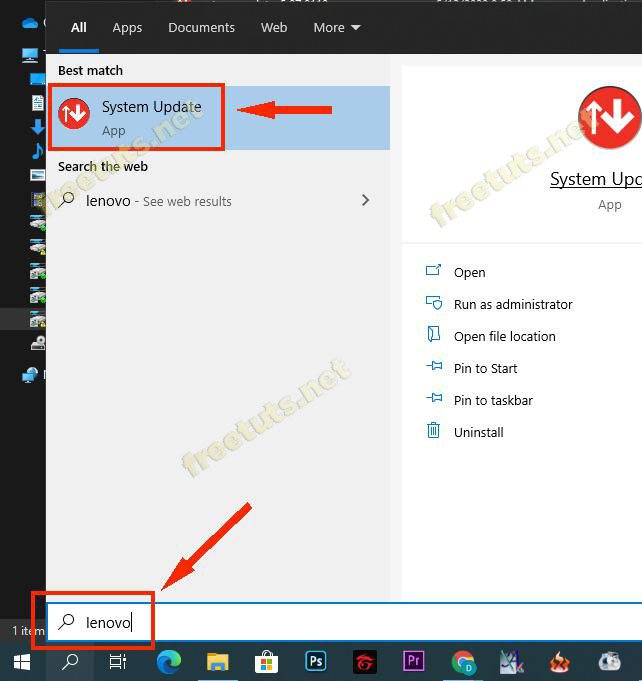The width and height of the screenshot is (642, 681).
Task: Select Pictures icon in File Explorer sidebar
Action: tap(38, 175)
